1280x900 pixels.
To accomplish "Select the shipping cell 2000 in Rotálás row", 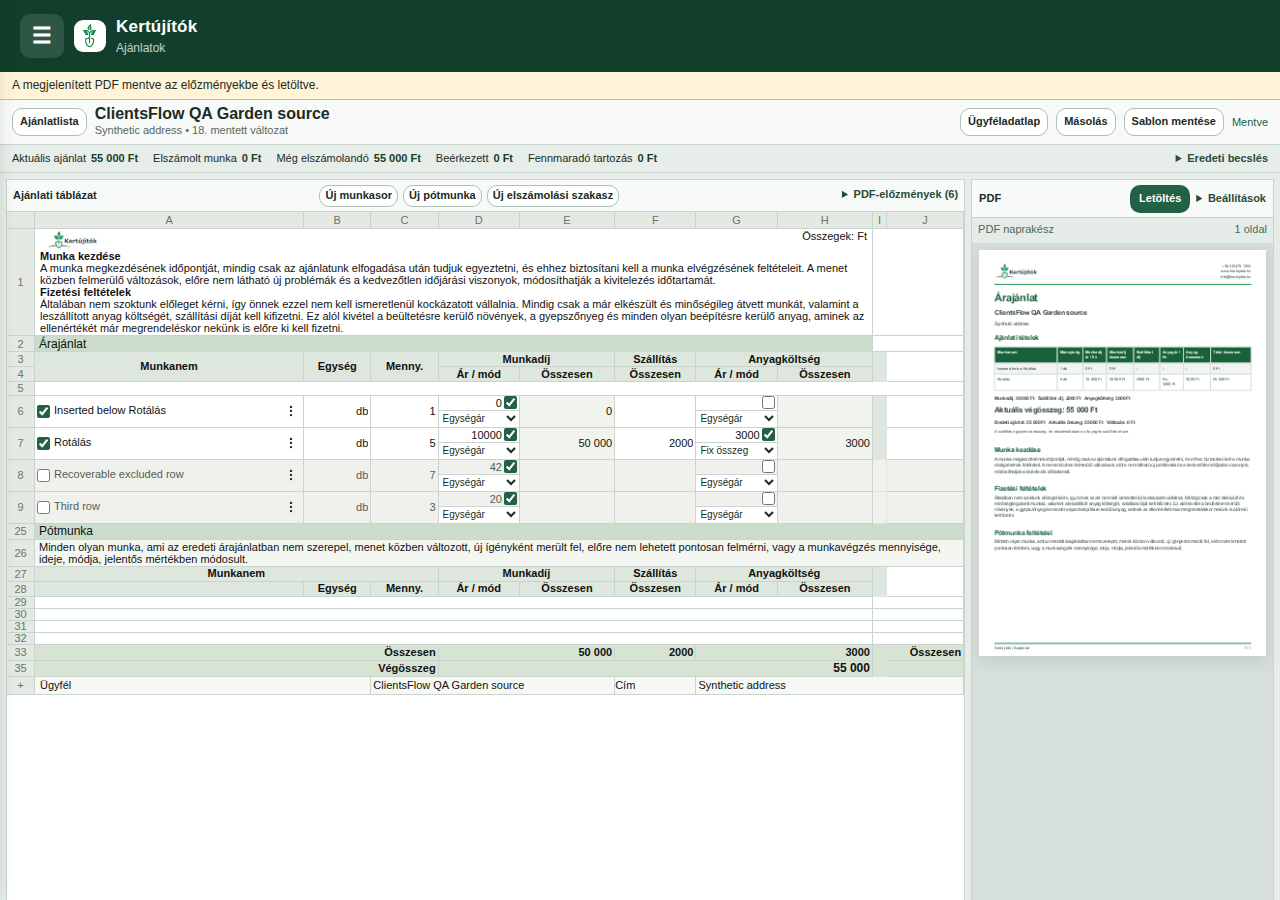I will coord(655,443).
